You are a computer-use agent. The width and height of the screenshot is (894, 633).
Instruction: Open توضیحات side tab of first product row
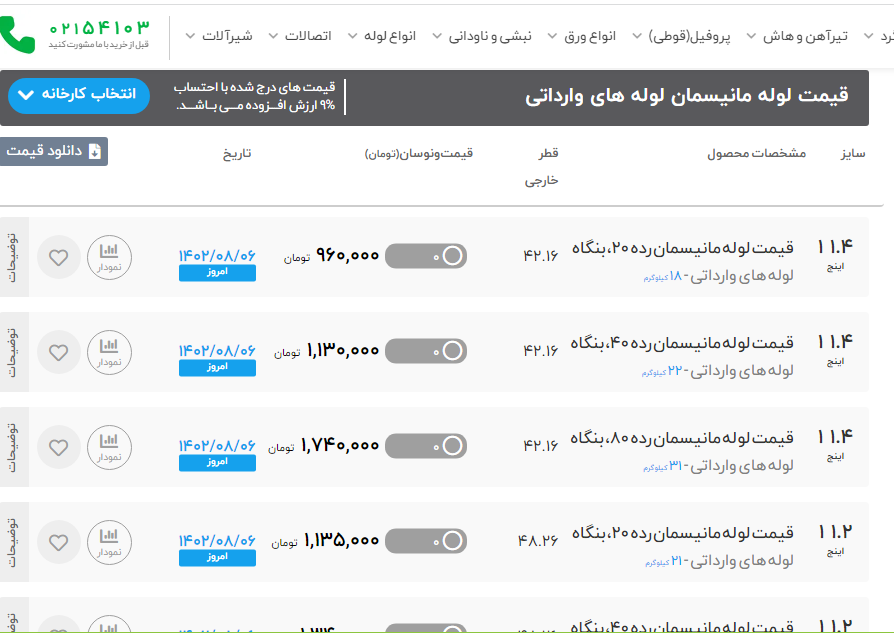coord(13,257)
